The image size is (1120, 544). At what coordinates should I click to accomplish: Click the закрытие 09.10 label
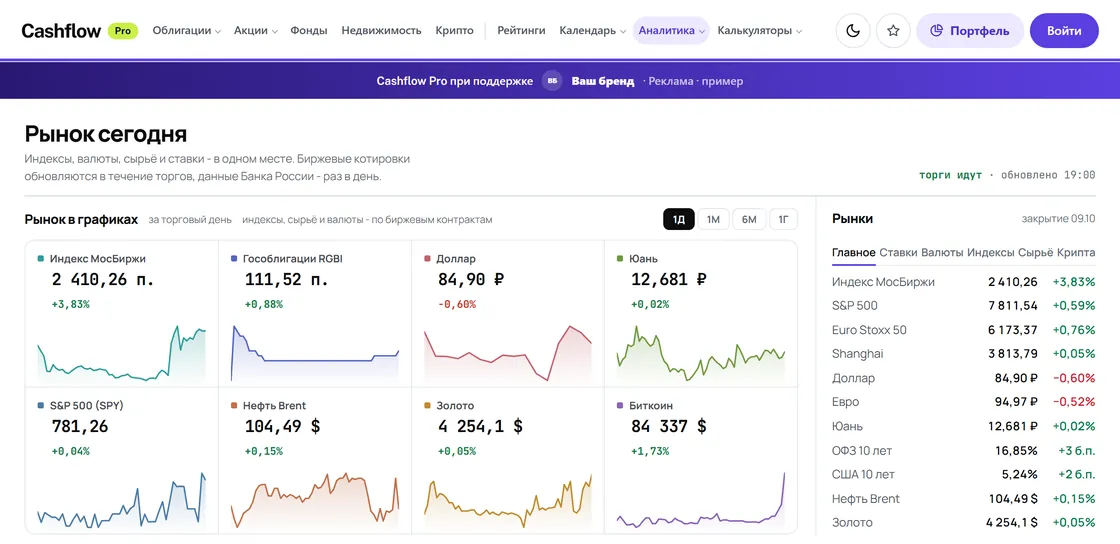[x=1059, y=219]
